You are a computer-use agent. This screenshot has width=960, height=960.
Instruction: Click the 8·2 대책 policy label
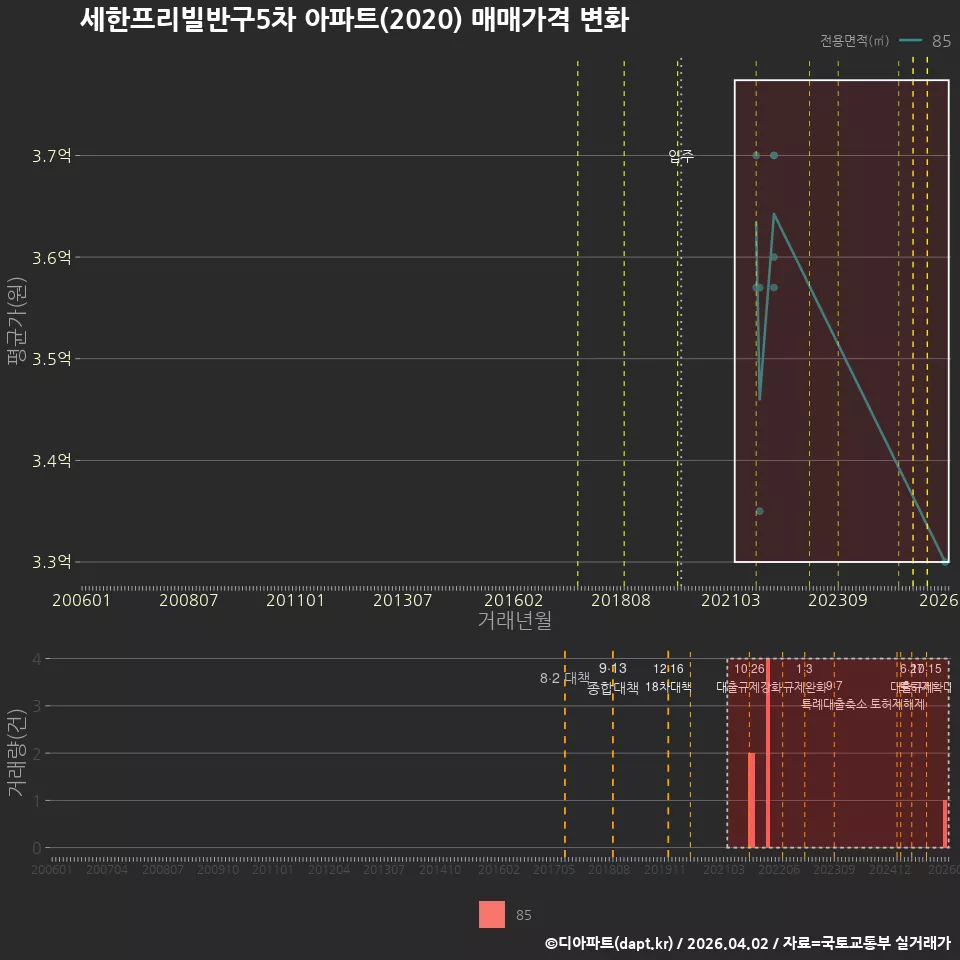click(564, 678)
